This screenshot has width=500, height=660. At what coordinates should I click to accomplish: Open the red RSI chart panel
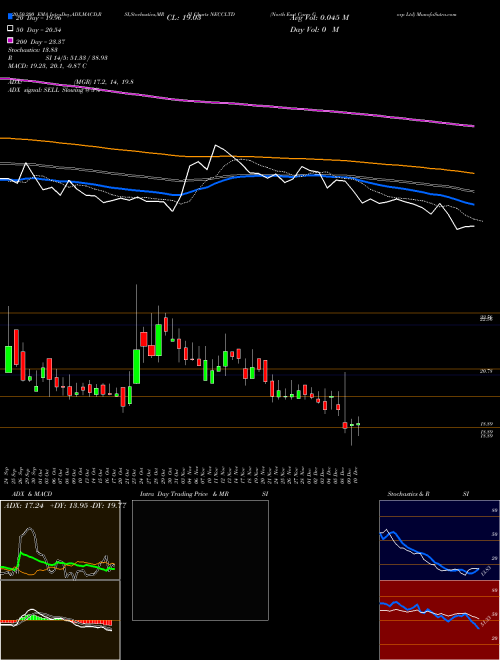[439, 620]
